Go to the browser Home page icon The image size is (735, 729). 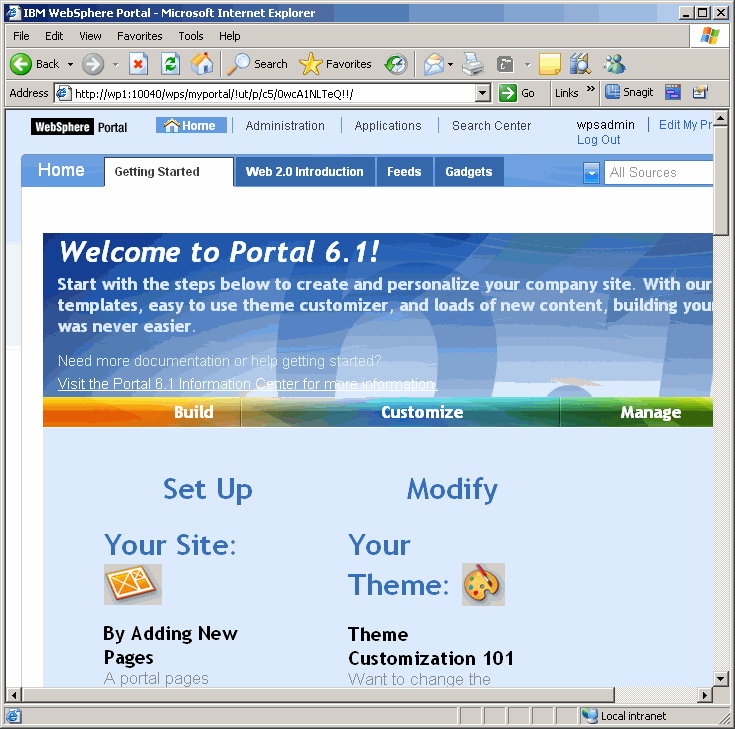click(202, 64)
